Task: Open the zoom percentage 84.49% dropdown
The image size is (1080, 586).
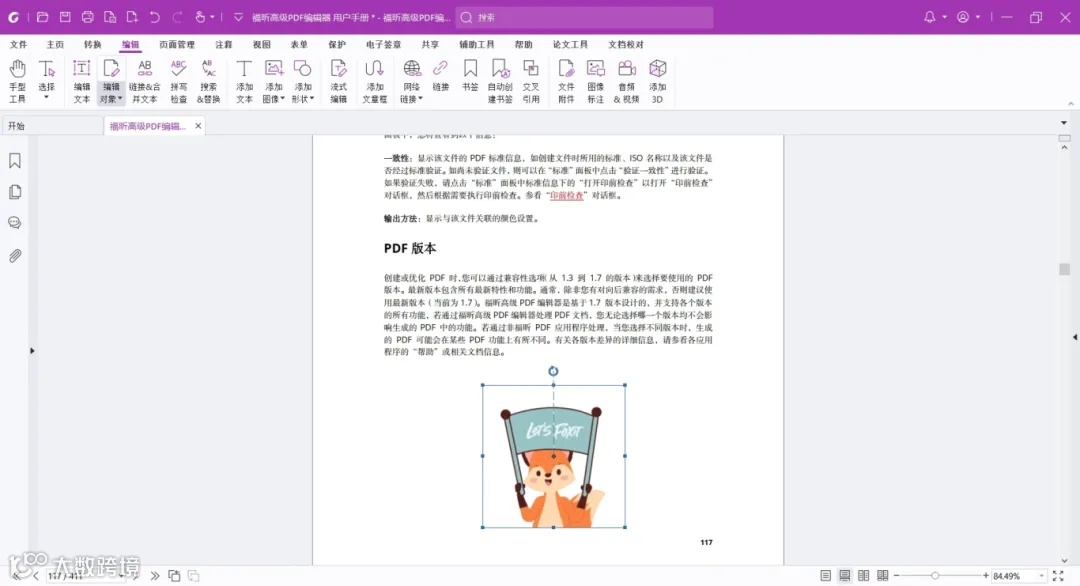Action: click(x=1041, y=576)
